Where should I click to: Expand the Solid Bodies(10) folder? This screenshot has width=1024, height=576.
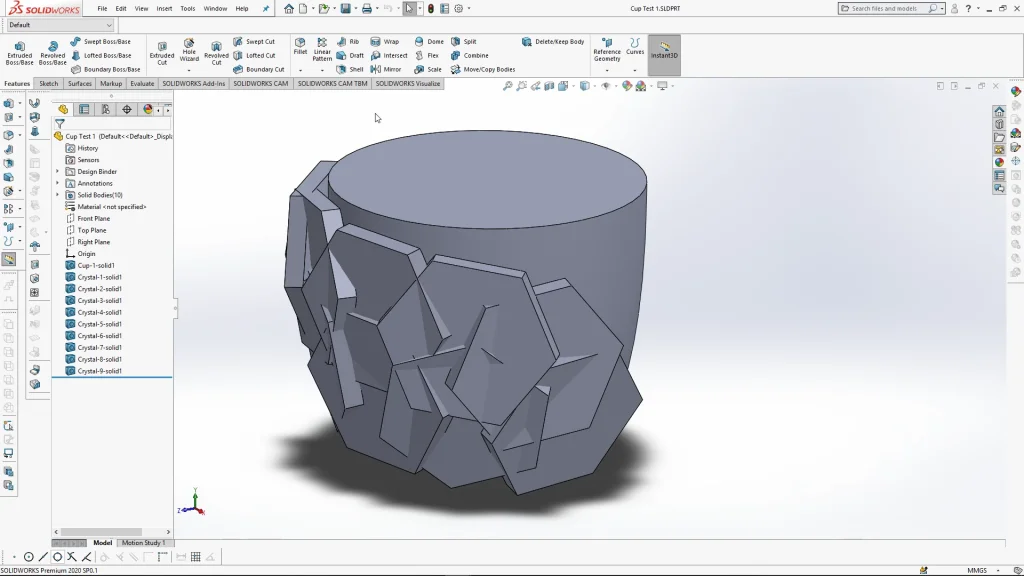[x=58, y=195]
